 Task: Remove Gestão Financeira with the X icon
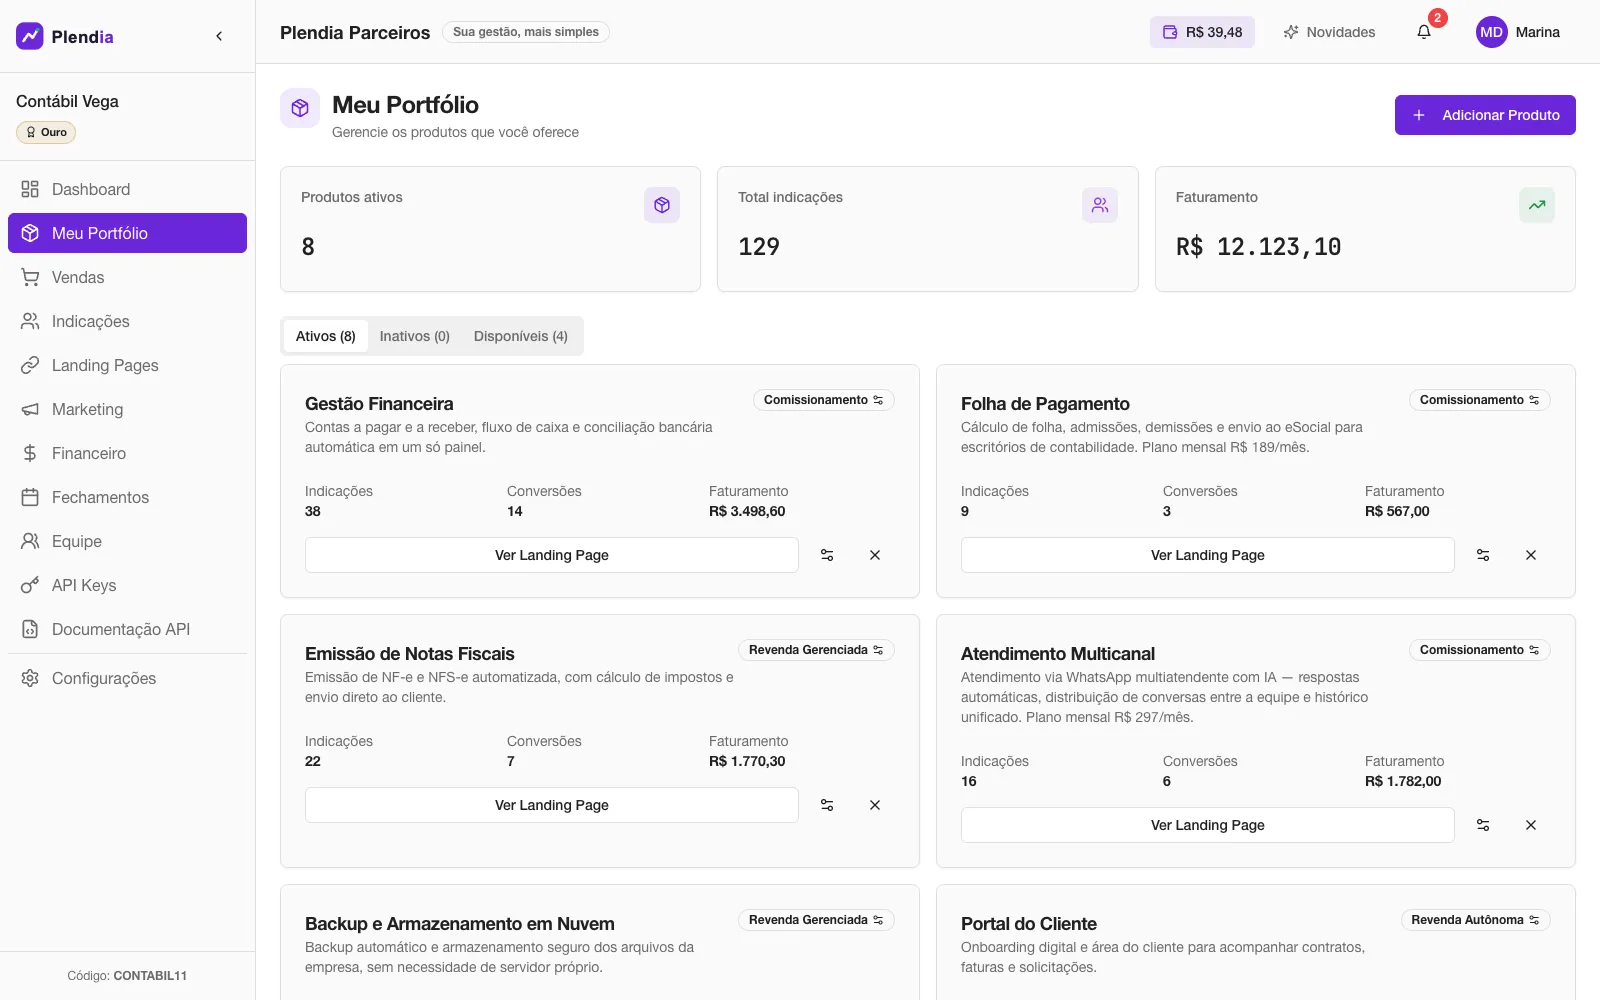point(875,555)
